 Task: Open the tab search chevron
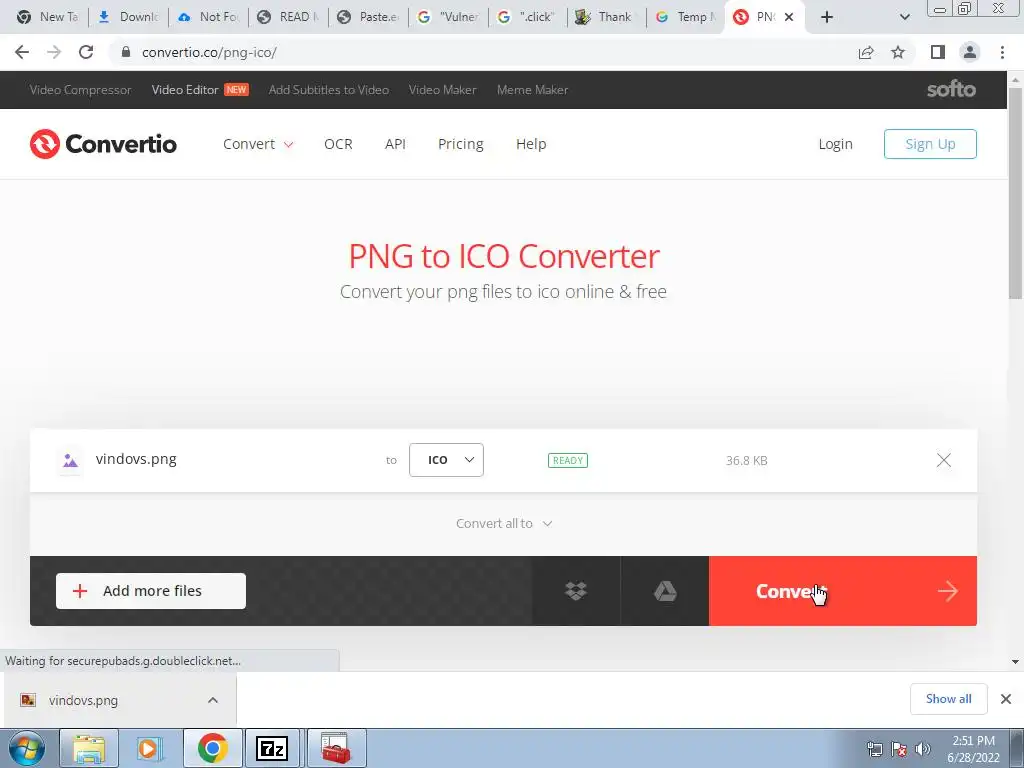(x=904, y=17)
